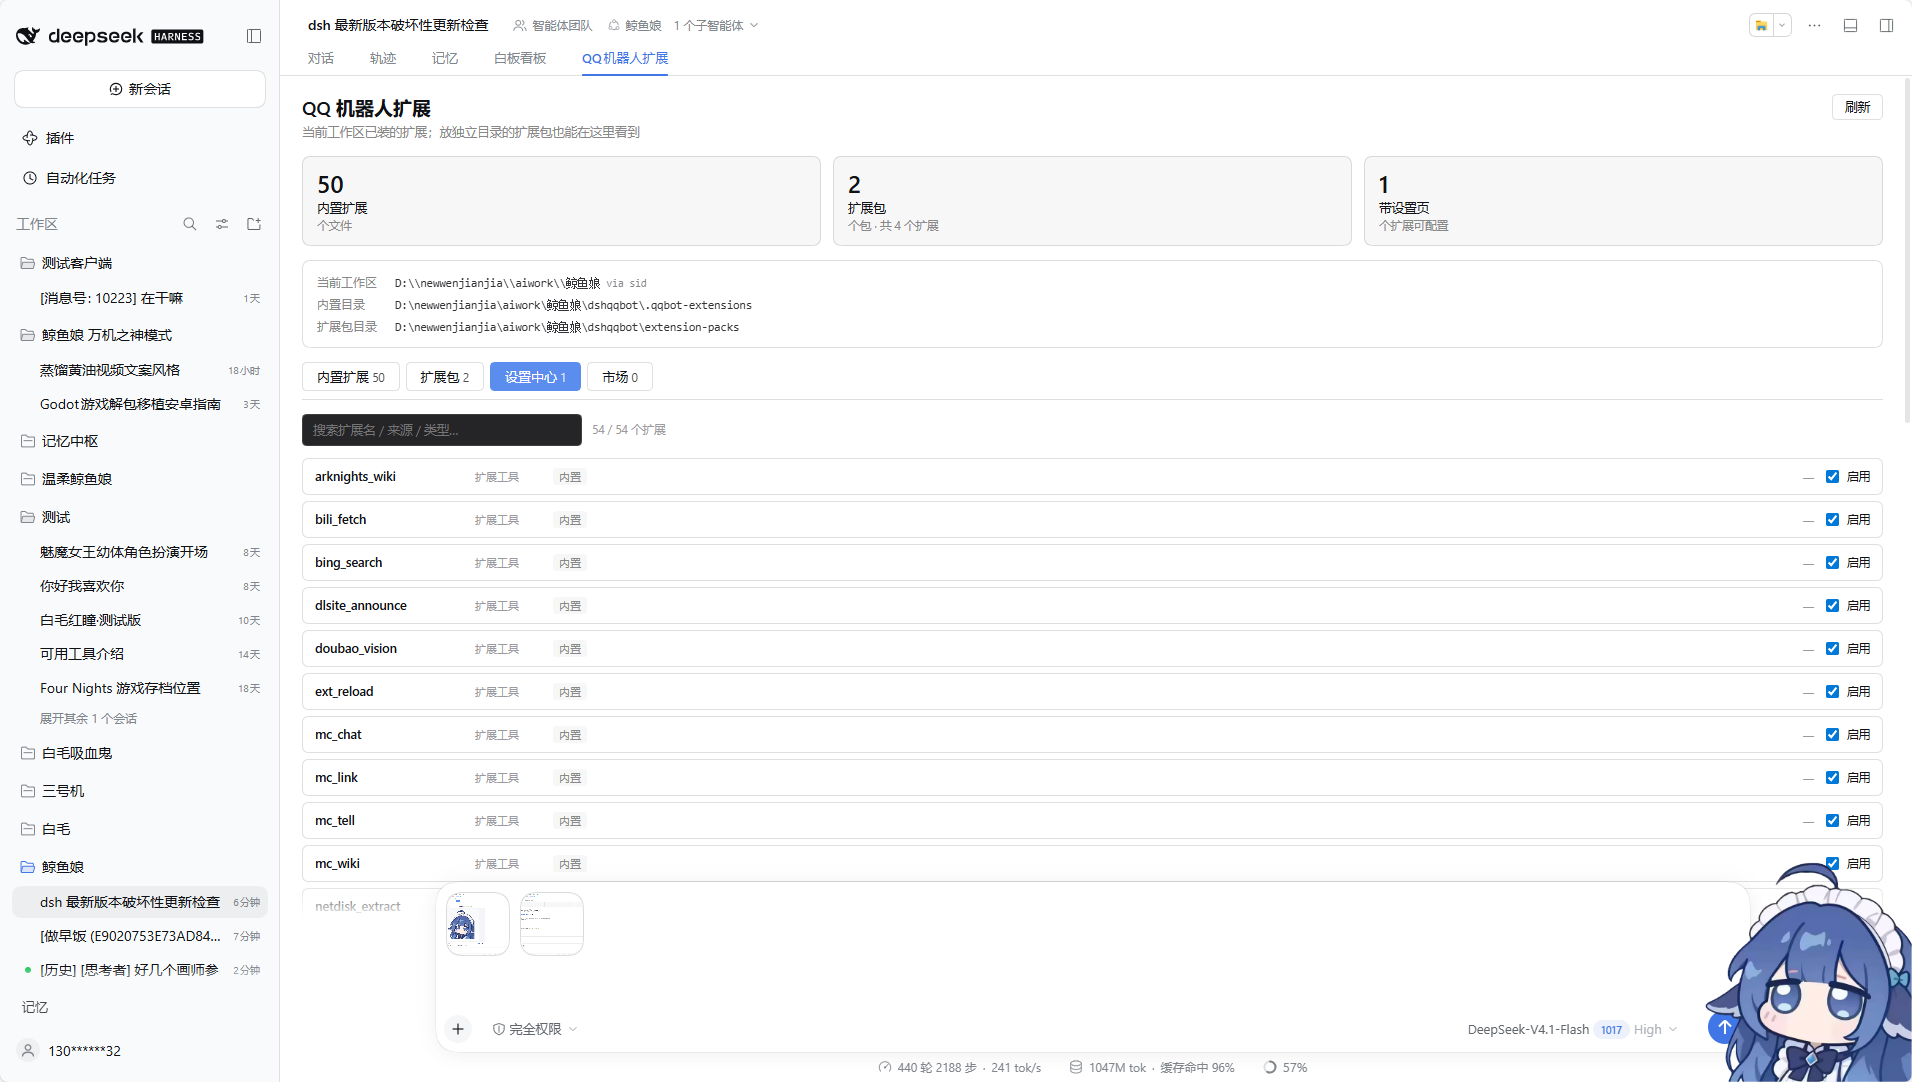Image resolution: width=1912 pixels, height=1082 pixels.
Task: Click the 57% context usage ring
Action: [x=1270, y=1067]
